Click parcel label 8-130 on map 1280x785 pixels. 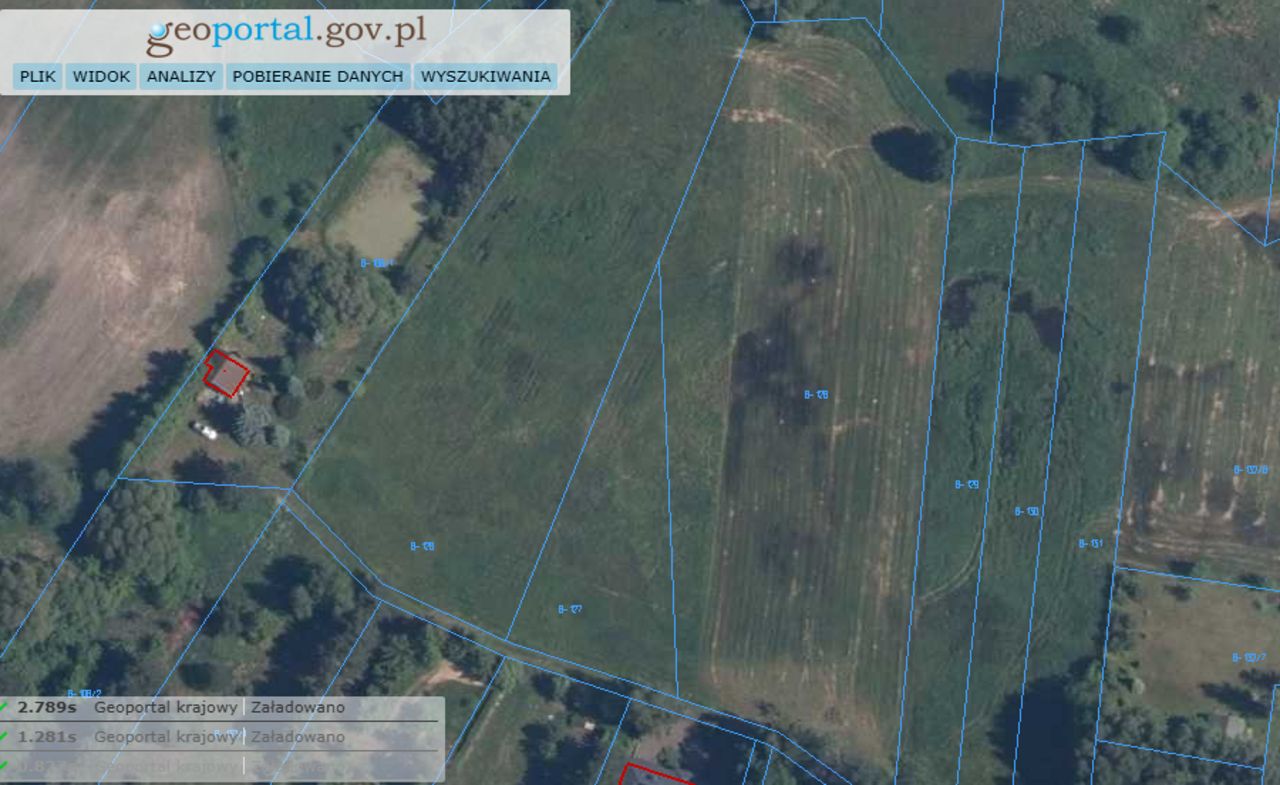(x=1027, y=511)
